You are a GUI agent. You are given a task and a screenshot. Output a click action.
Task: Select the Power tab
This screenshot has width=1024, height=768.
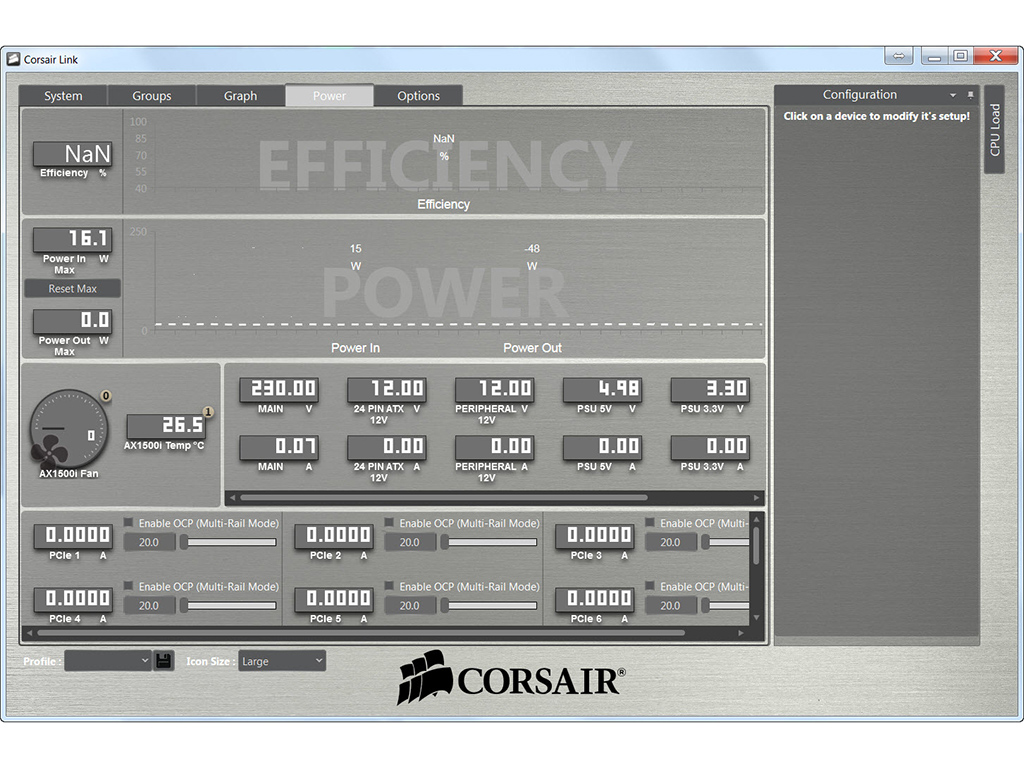pos(329,95)
